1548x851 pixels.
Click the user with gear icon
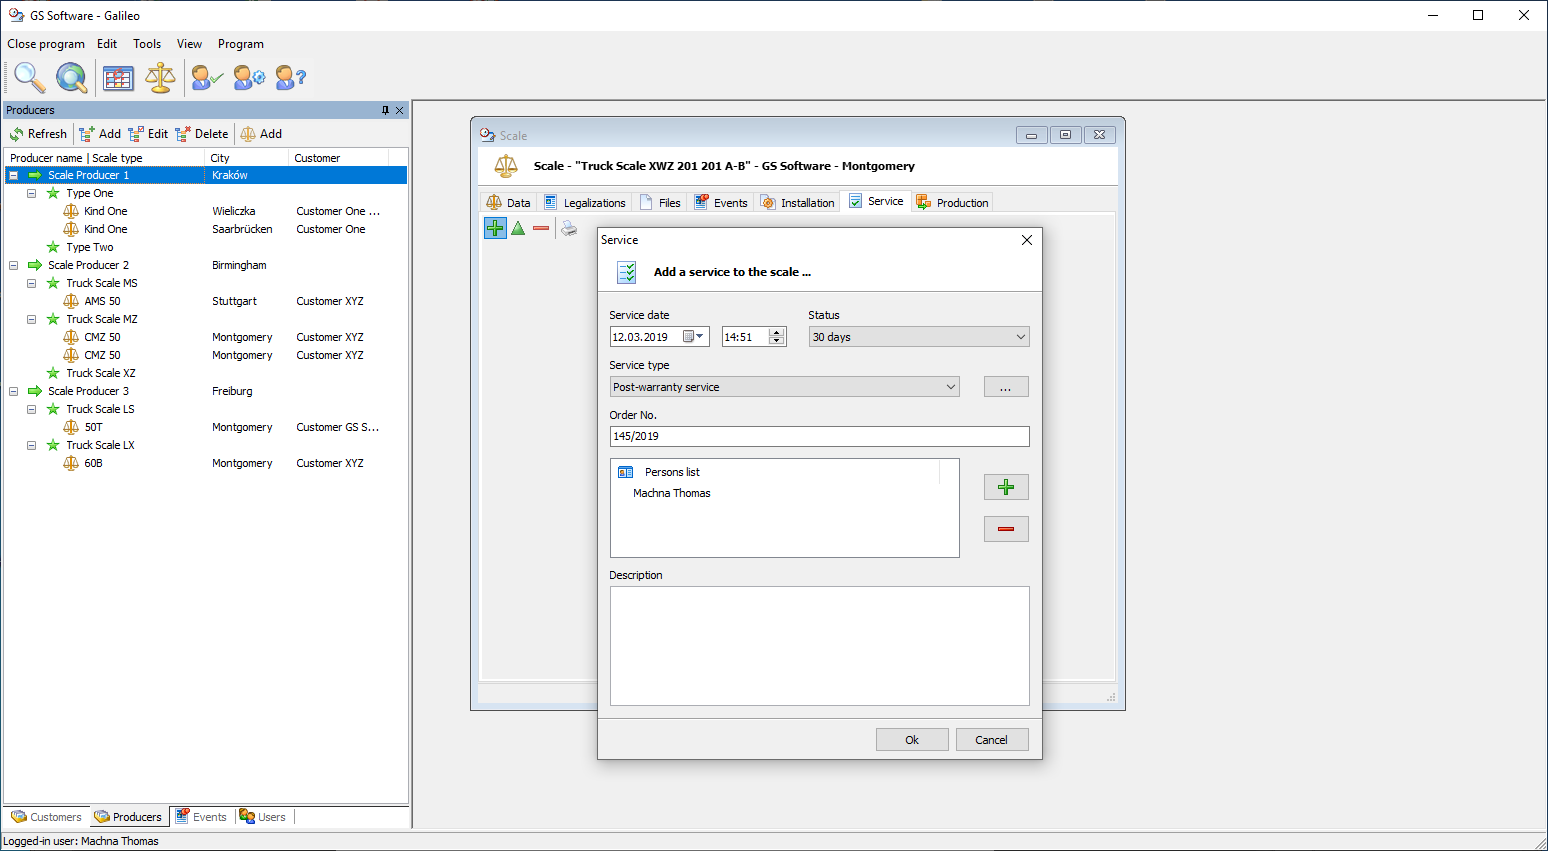pyautogui.click(x=249, y=77)
